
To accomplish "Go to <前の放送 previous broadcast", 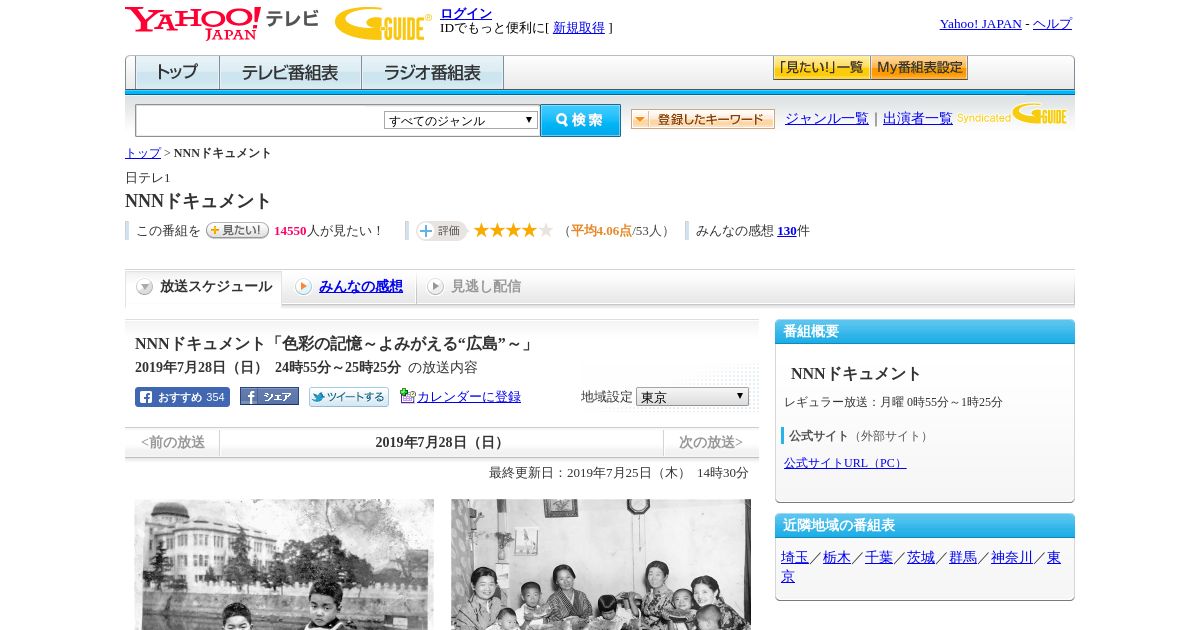I will tap(173, 442).
